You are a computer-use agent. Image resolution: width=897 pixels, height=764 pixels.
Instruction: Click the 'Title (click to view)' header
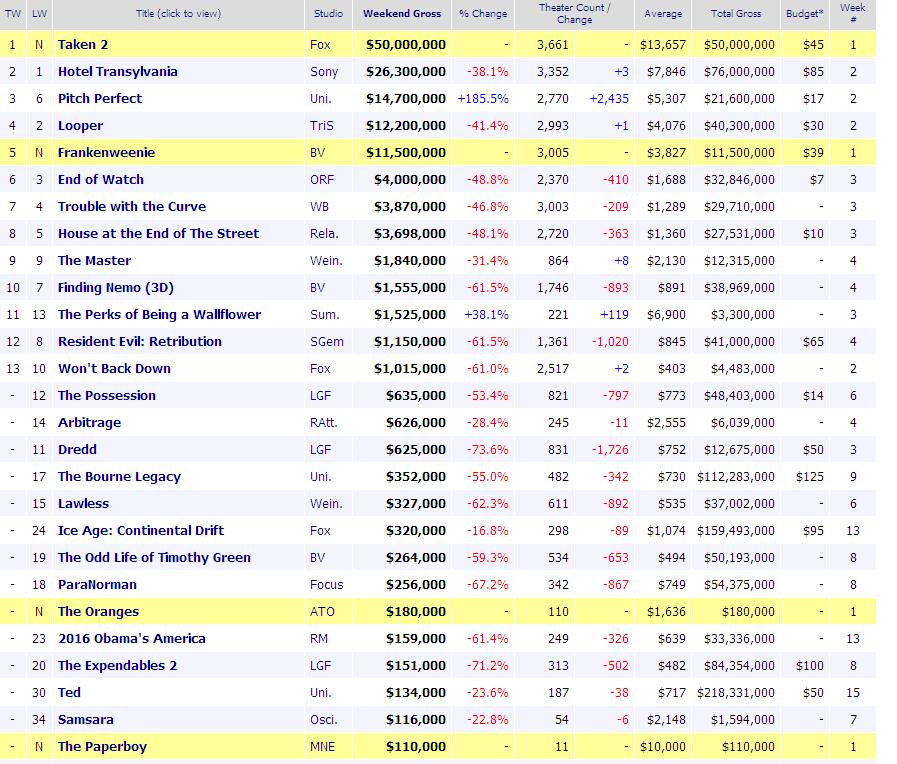178,14
